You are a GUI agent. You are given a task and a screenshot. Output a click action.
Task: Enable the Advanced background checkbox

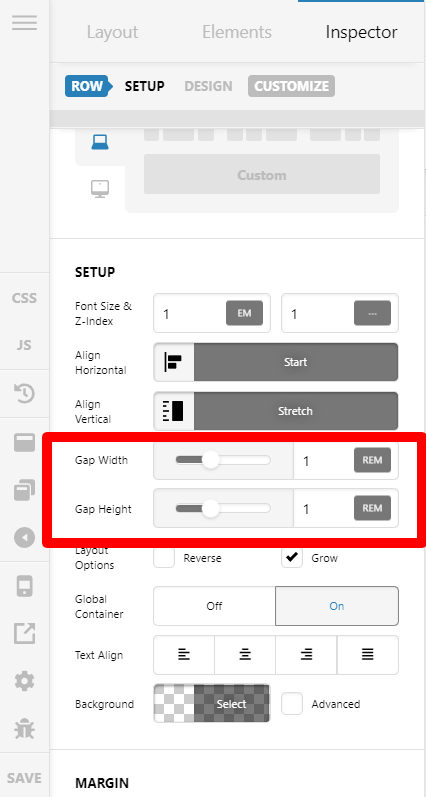point(292,704)
